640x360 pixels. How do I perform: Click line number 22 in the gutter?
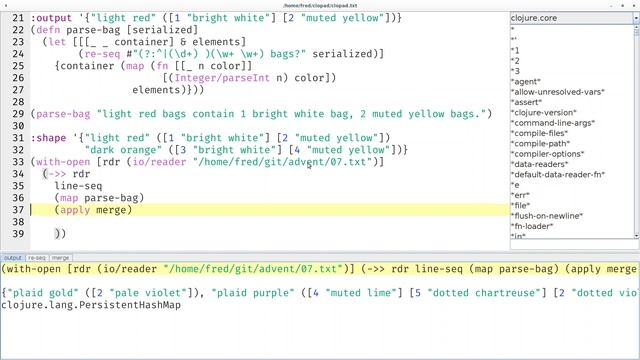pos(18,30)
